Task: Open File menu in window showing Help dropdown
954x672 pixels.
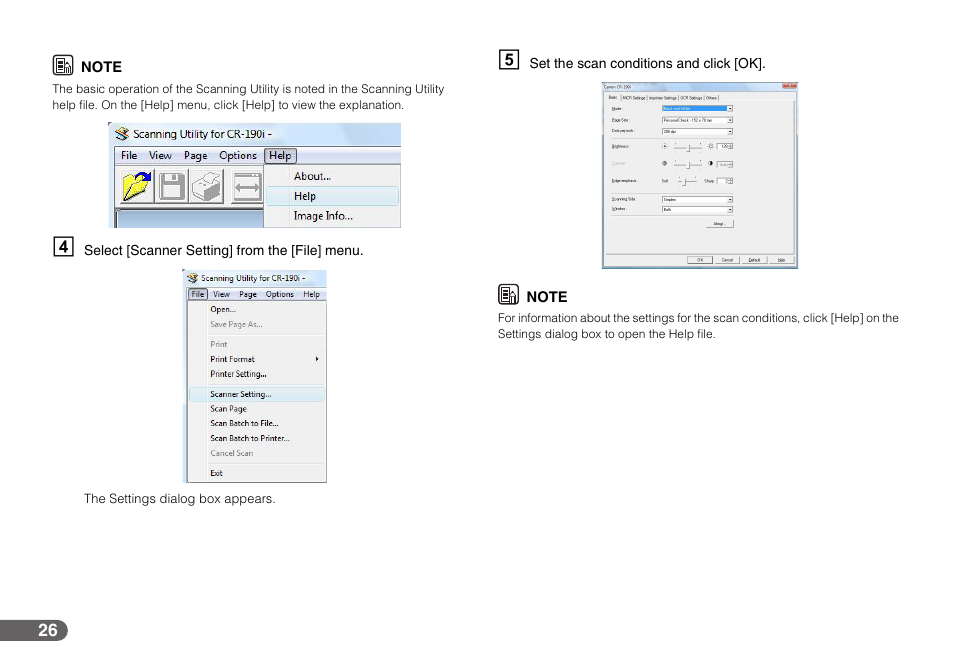Action: click(x=129, y=156)
